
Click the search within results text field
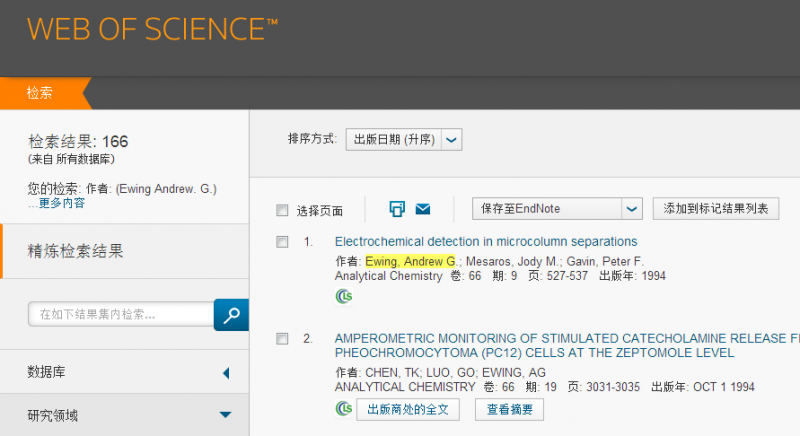point(120,314)
